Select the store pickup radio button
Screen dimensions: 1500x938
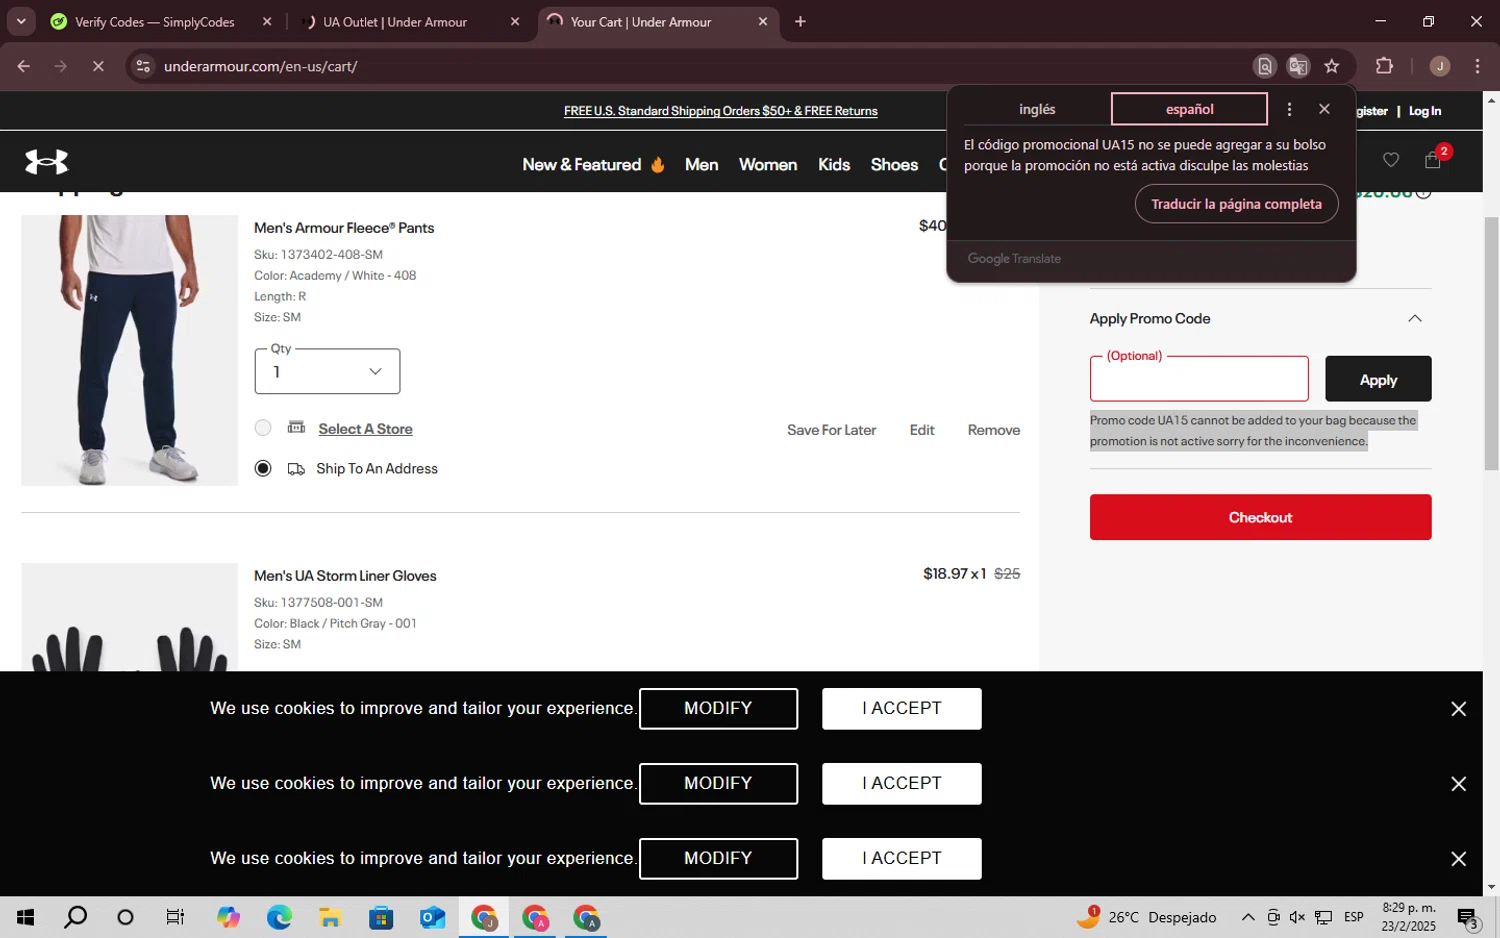263,428
